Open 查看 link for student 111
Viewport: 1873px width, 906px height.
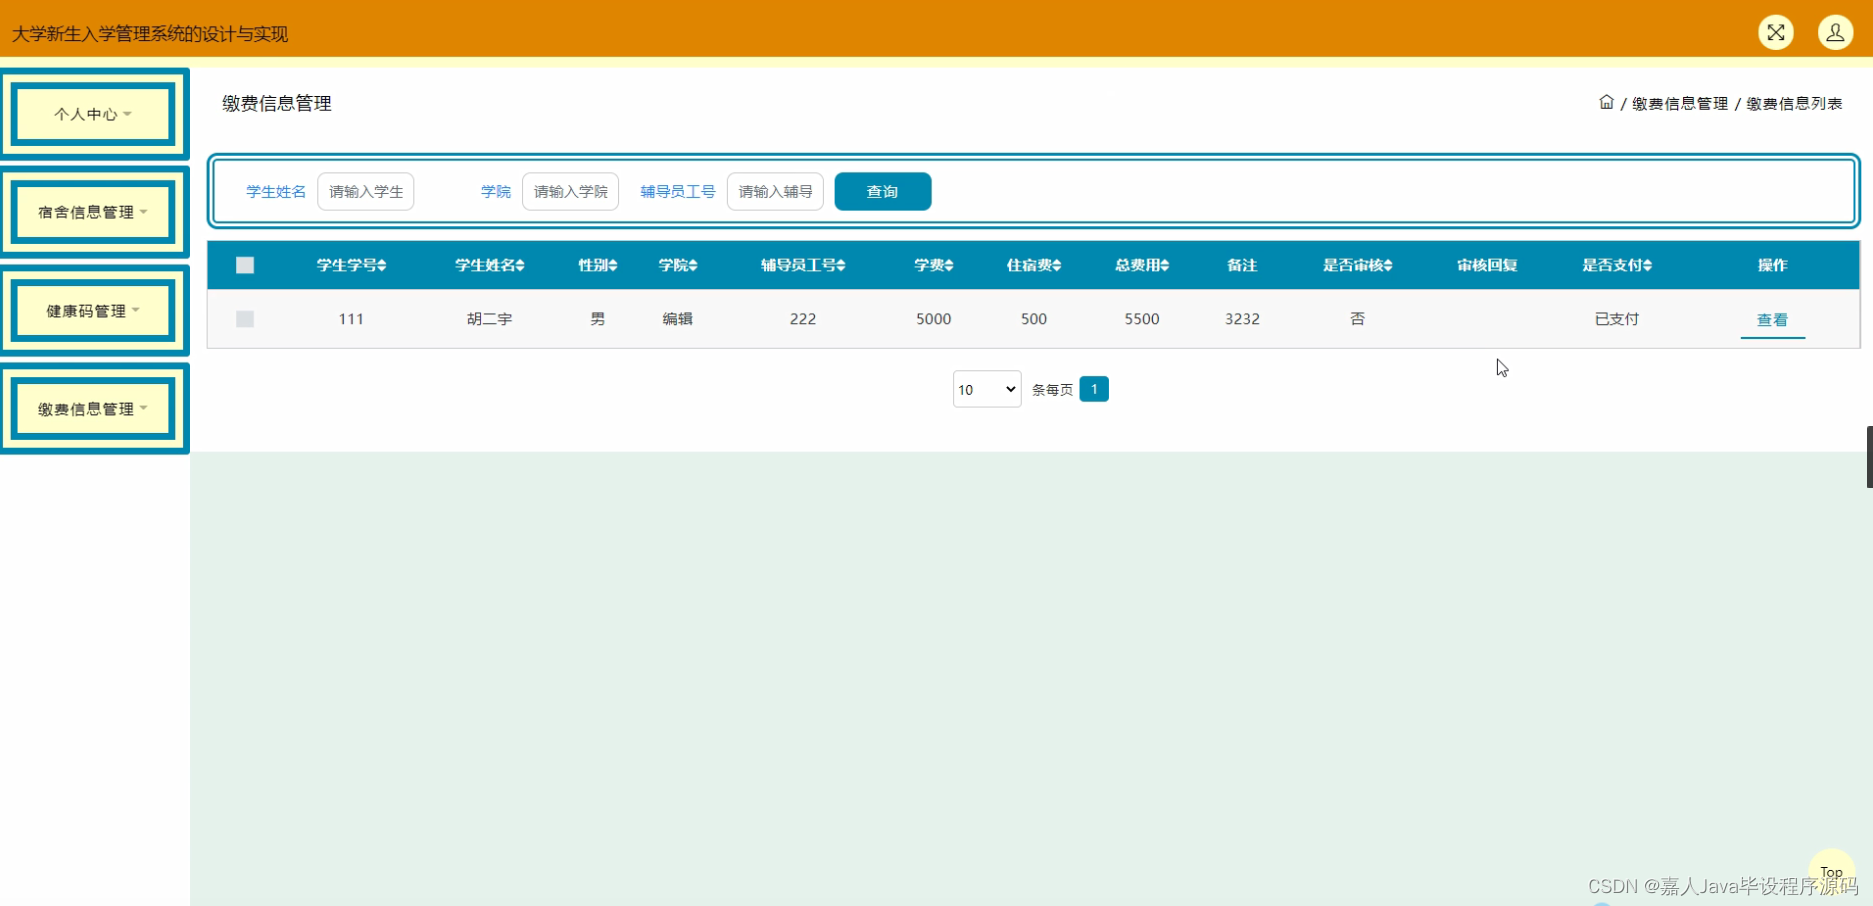click(1772, 320)
